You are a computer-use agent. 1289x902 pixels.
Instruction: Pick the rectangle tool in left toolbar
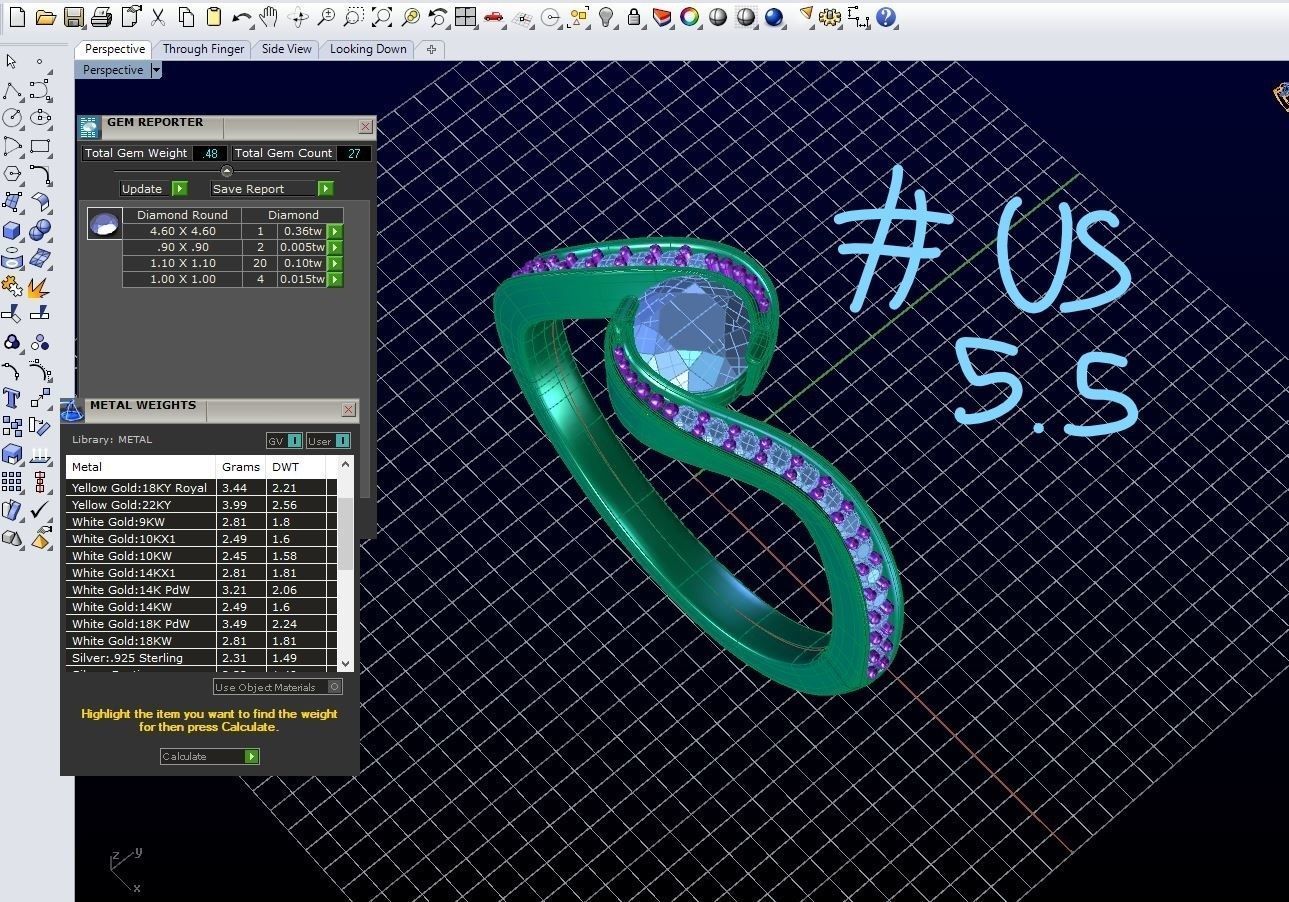[40, 146]
